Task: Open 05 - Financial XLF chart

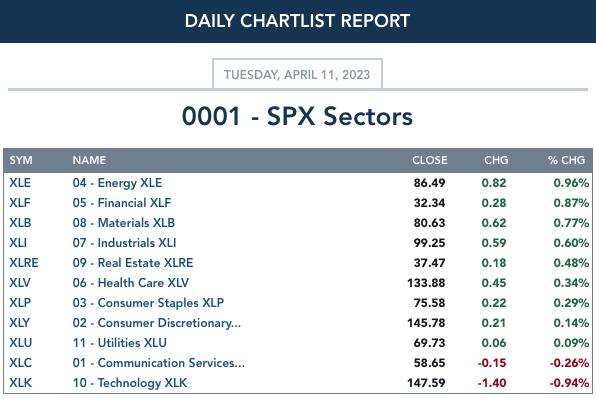Action: 122,203
